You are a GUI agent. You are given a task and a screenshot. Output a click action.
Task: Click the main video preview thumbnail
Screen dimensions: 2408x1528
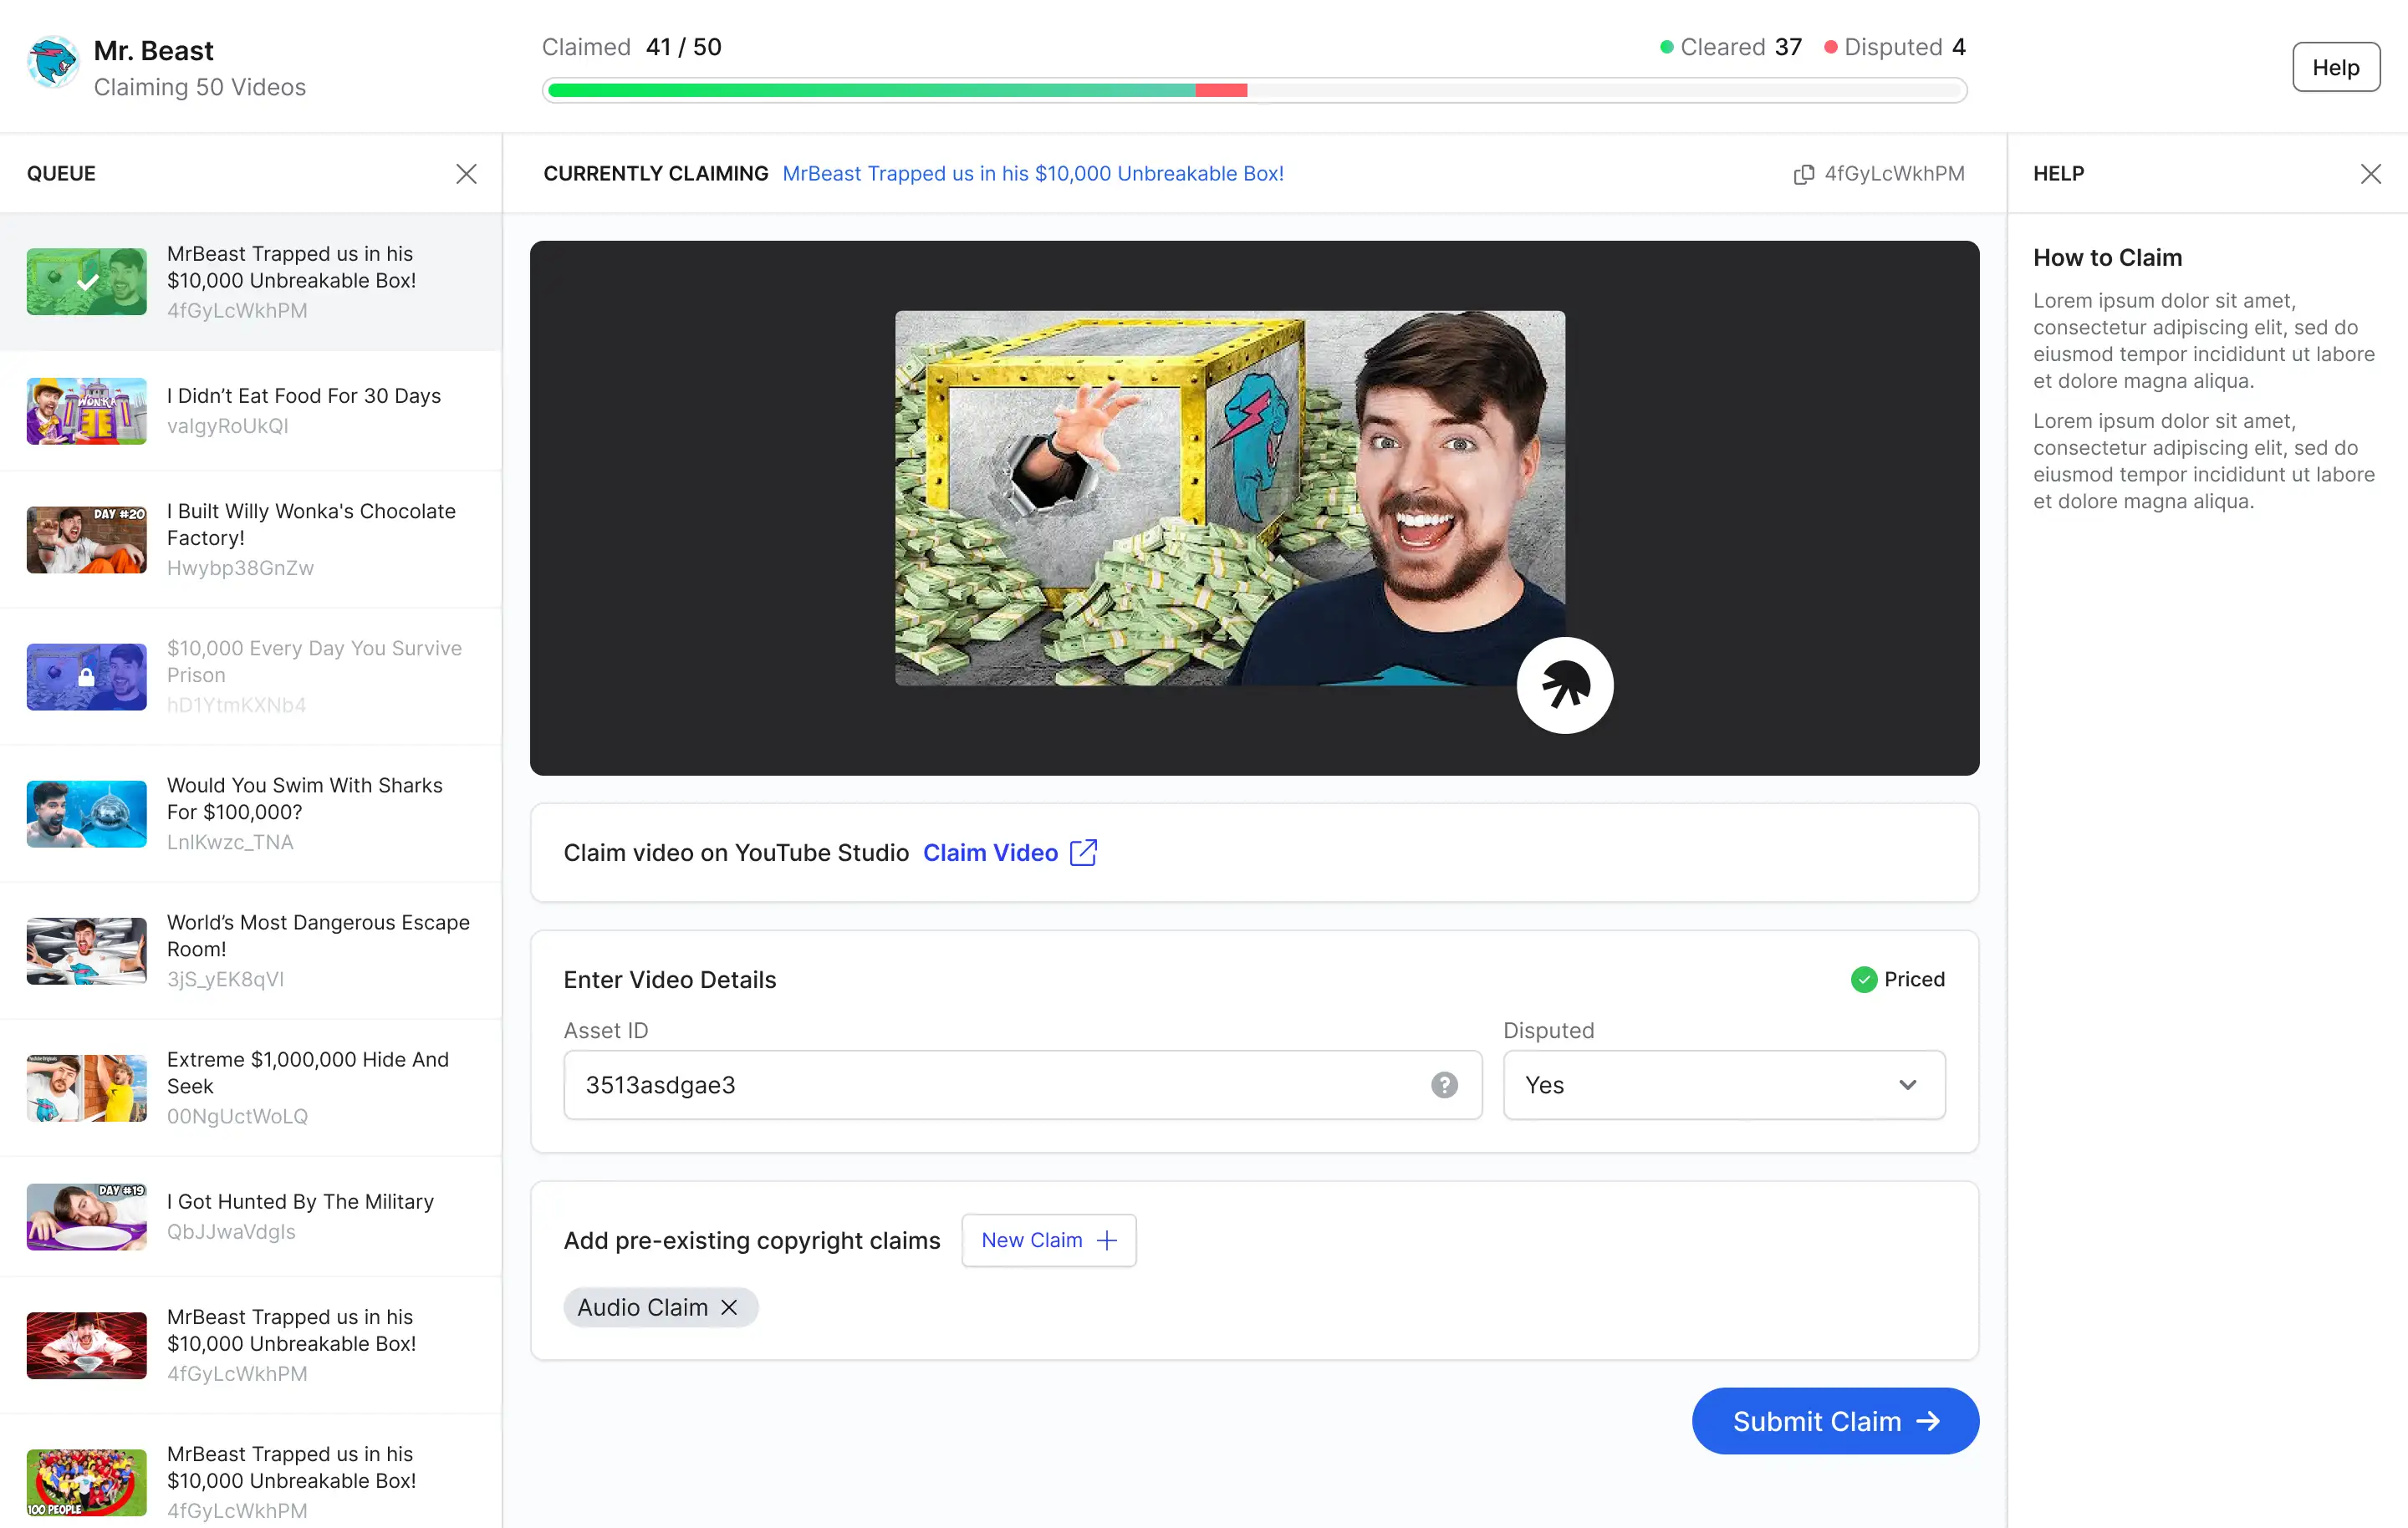pos(1230,498)
